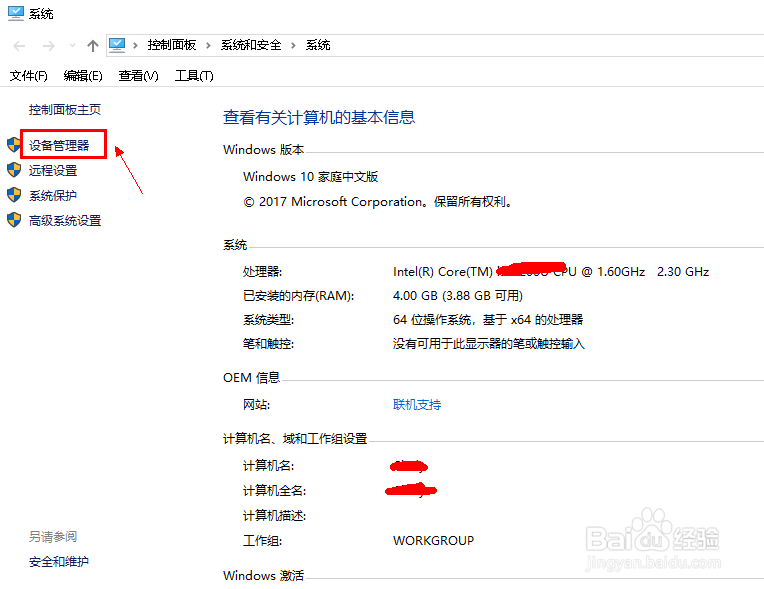Expand chevron after 系统和安全 breadcrumb
Viewport: 764px width, 589px height.
(293, 45)
